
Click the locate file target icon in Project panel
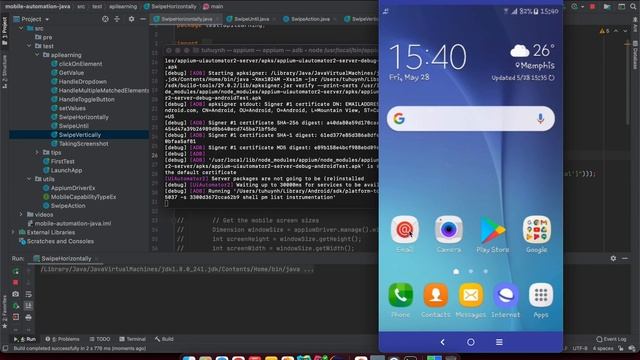tap(105, 19)
